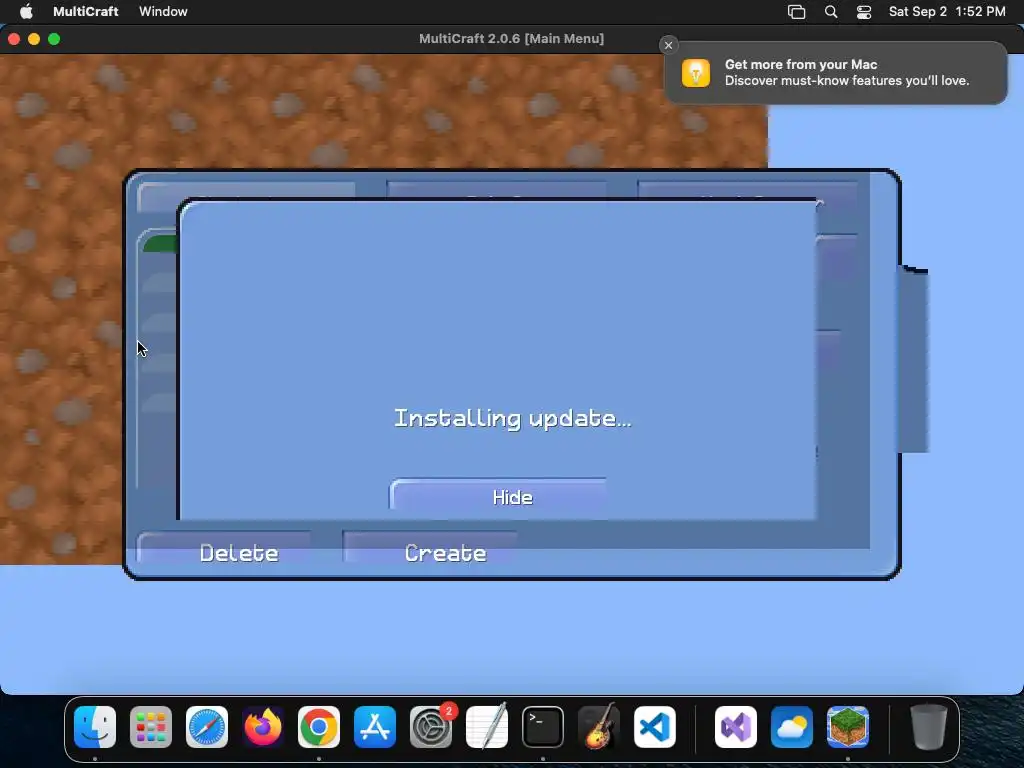Click the date and time in menu bar
The height and width of the screenshot is (768, 1024).
point(947,11)
